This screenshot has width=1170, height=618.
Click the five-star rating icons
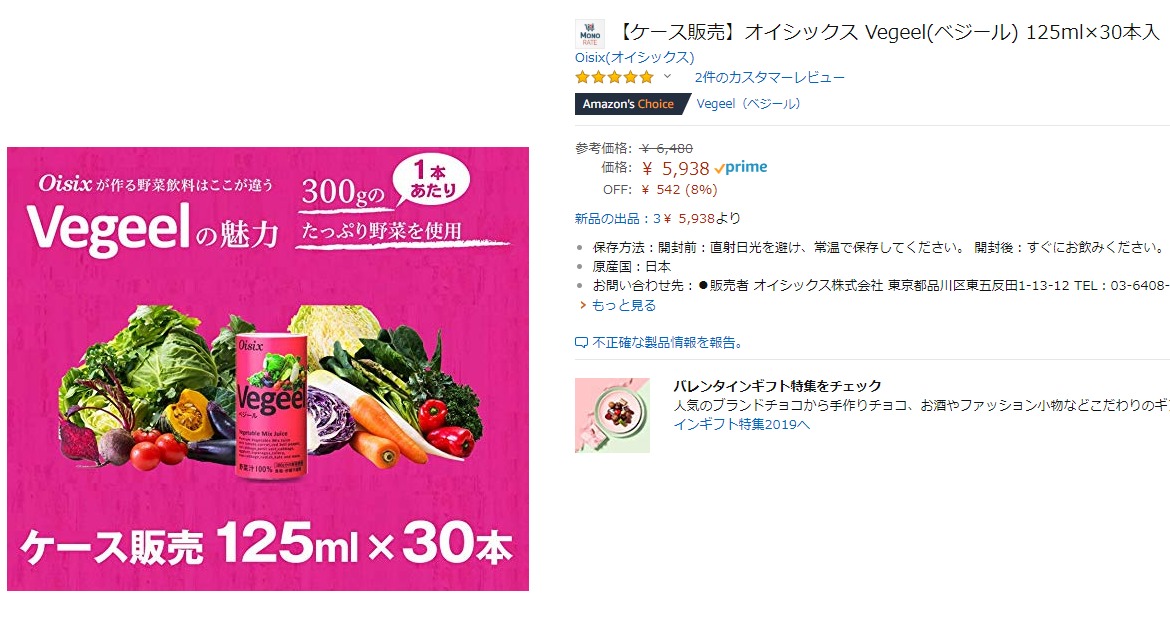614,77
